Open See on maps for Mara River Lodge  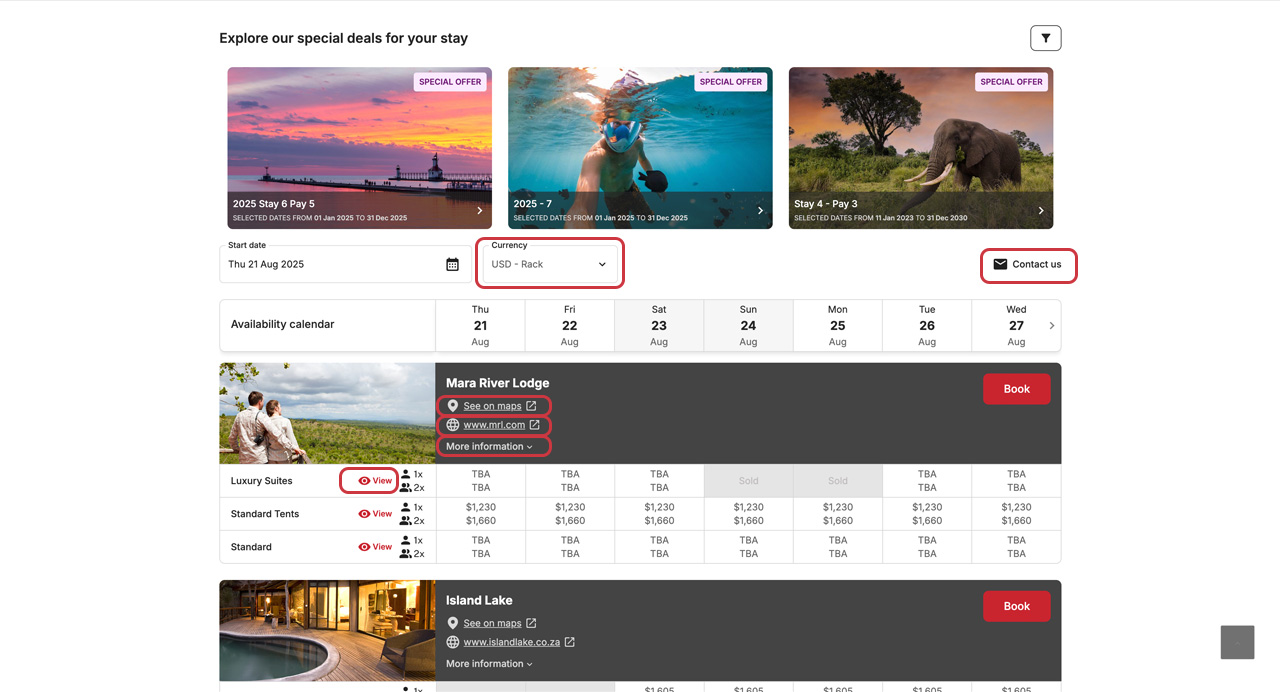[x=492, y=406]
